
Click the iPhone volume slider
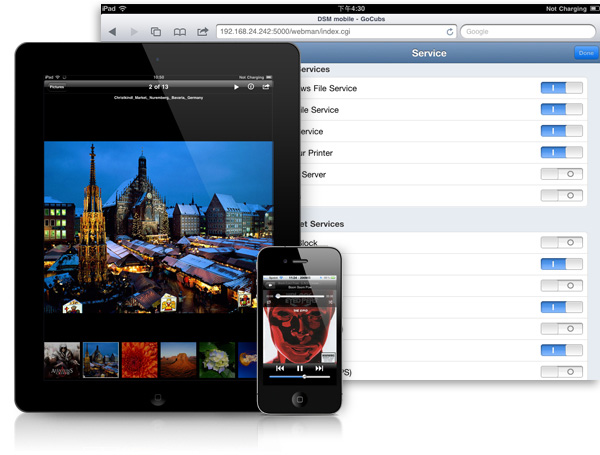pos(300,378)
